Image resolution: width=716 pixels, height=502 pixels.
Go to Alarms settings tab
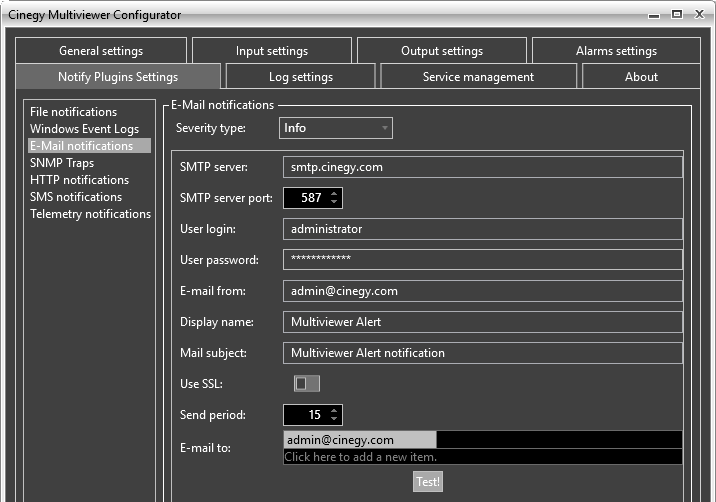(616, 51)
